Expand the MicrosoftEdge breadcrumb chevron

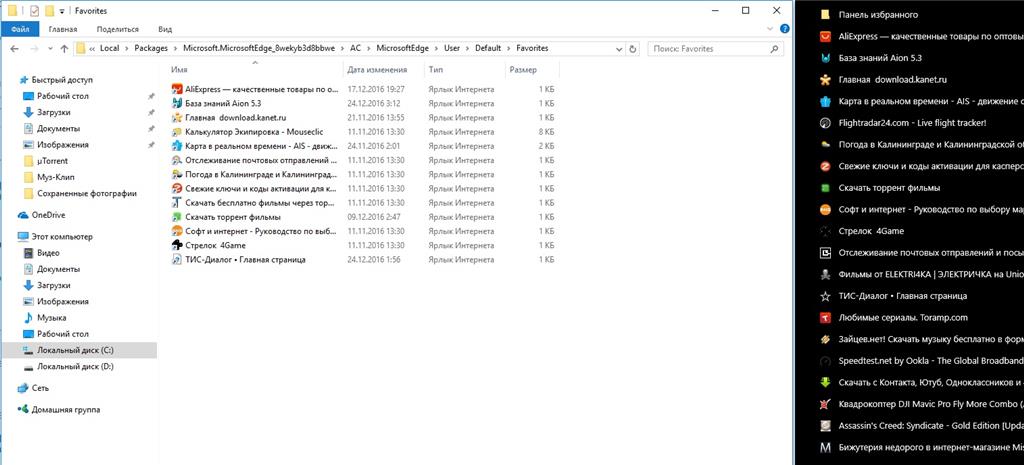pos(436,48)
